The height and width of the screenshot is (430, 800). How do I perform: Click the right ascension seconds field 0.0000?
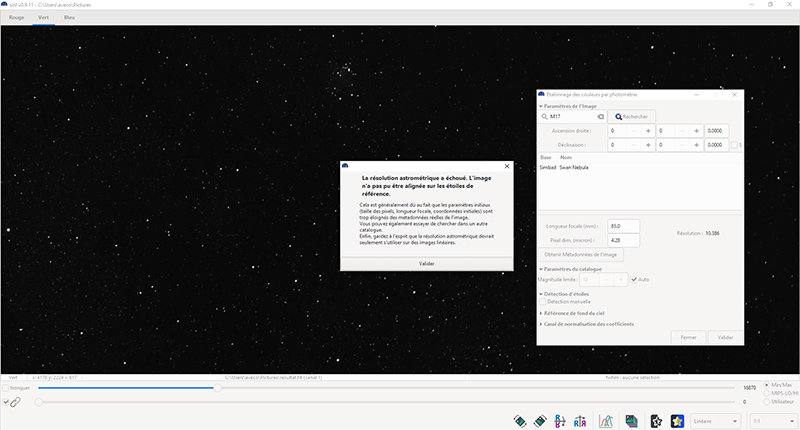[716, 131]
